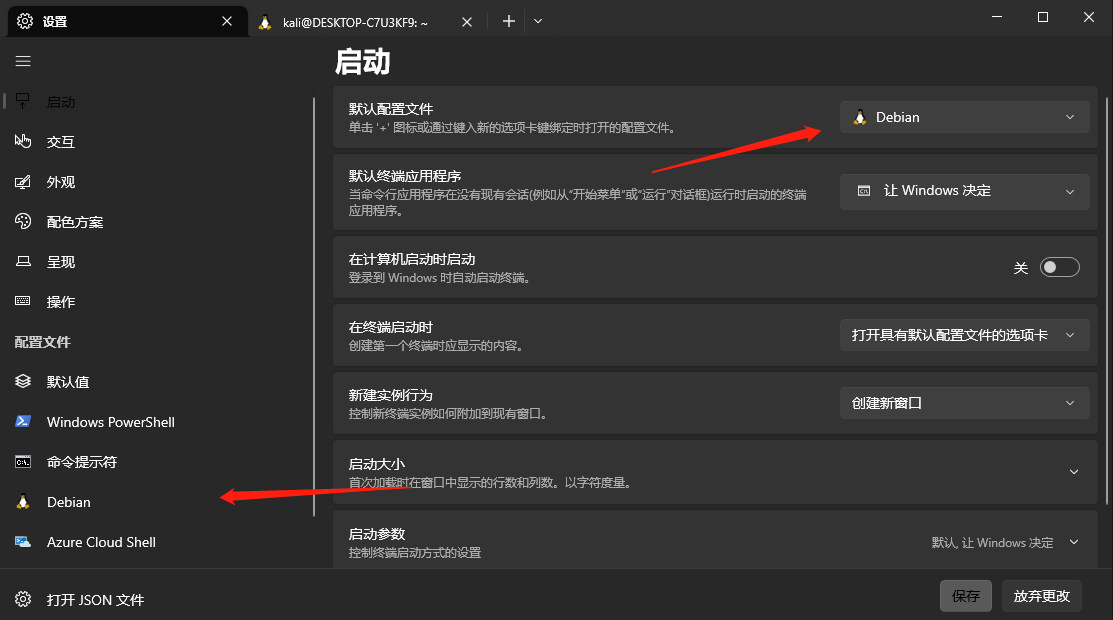Select the Debian profile in sidebar
Viewport: 1113px width, 620px height.
point(68,502)
